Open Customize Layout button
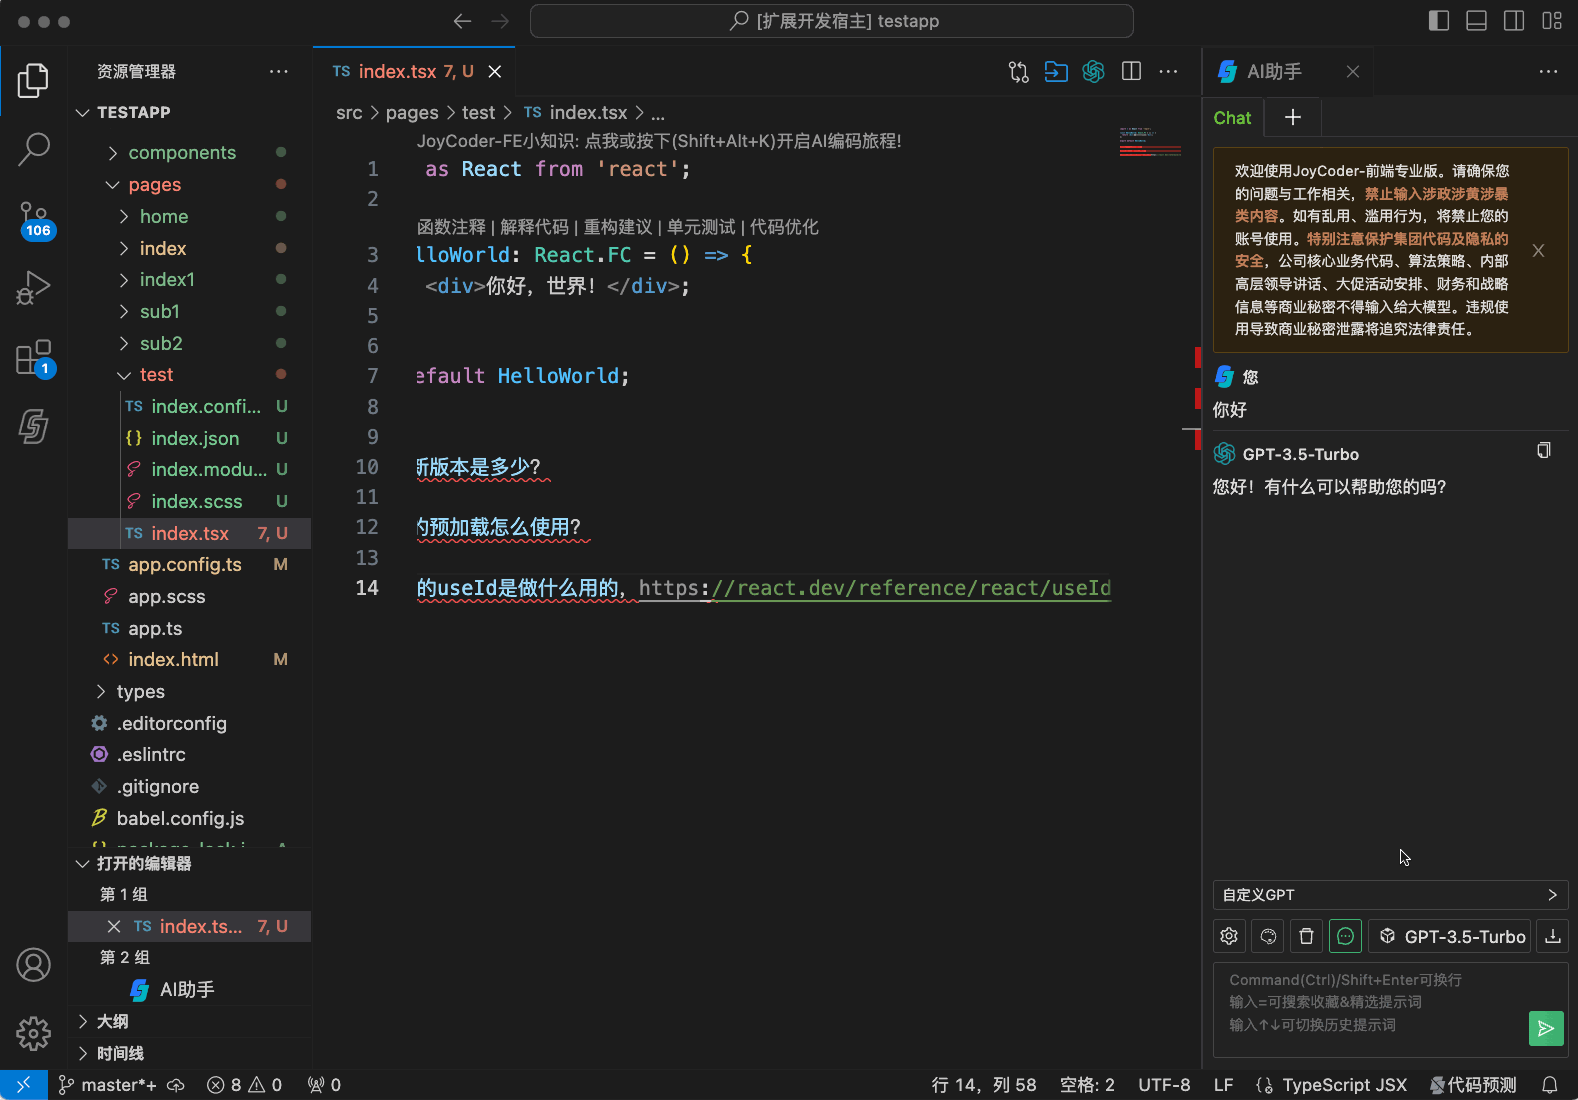1578x1100 pixels. [1552, 21]
